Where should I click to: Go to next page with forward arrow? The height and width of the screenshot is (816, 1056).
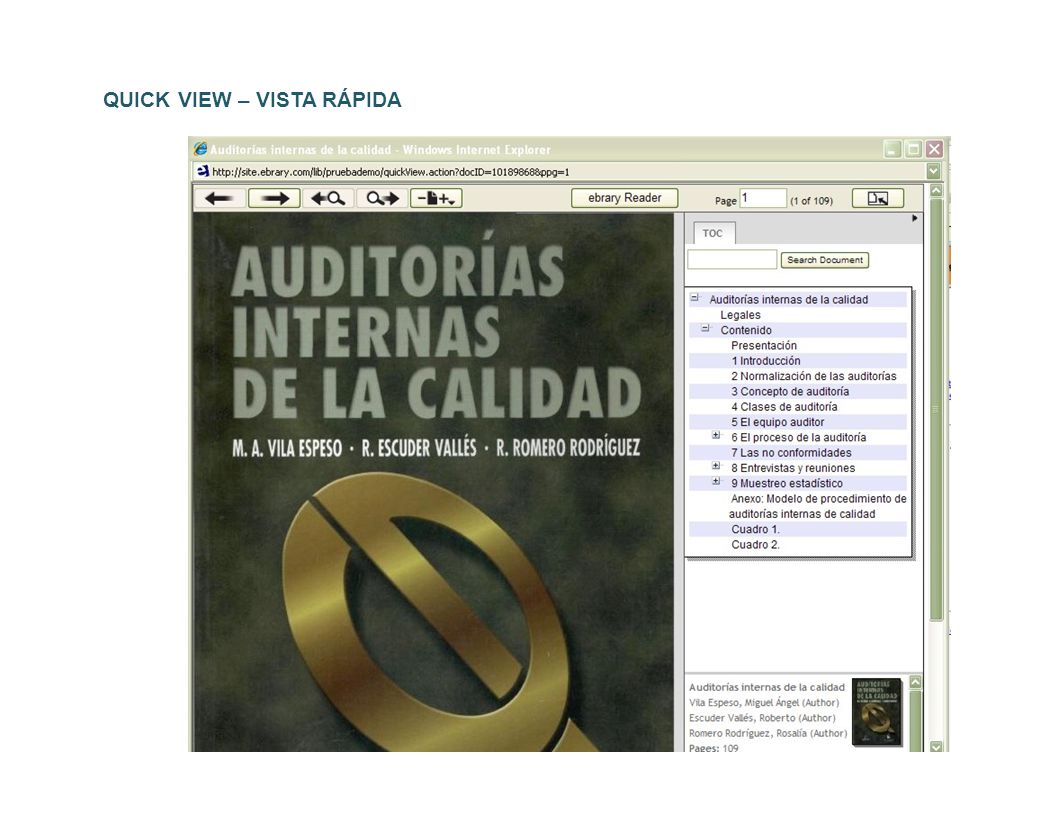[x=274, y=198]
